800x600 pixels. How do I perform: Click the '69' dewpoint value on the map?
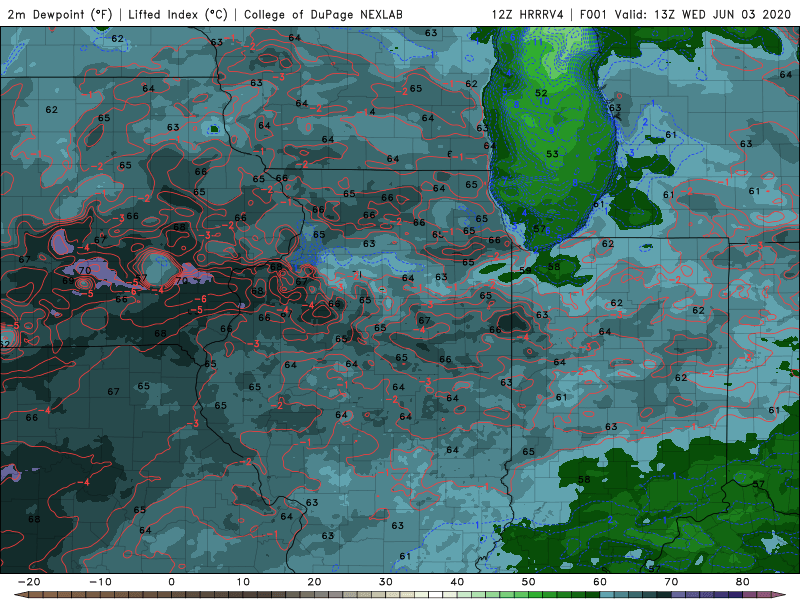pyautogui.click(x=68, y=281)
